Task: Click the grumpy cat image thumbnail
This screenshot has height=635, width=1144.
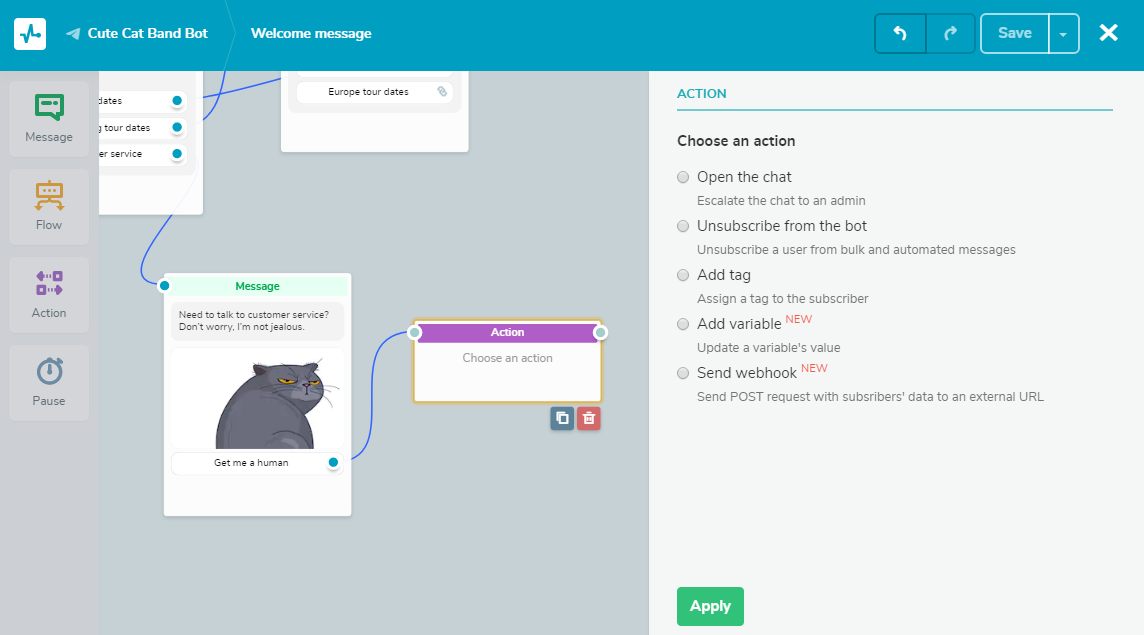Action: 258,399
